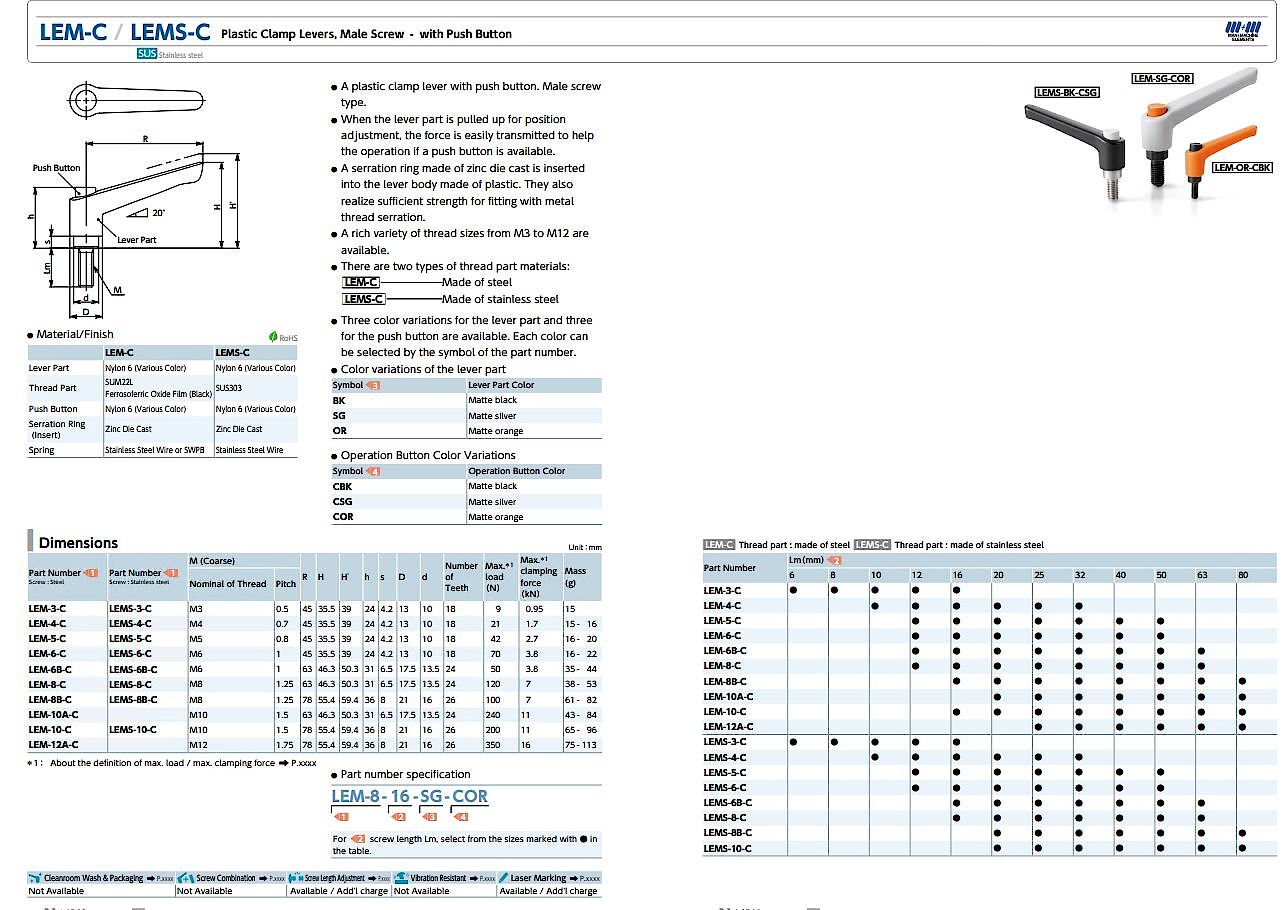Click the 'Number of Teeth' column header
Viewport: 1287px width, 910px height.
[x=461, y=576]
